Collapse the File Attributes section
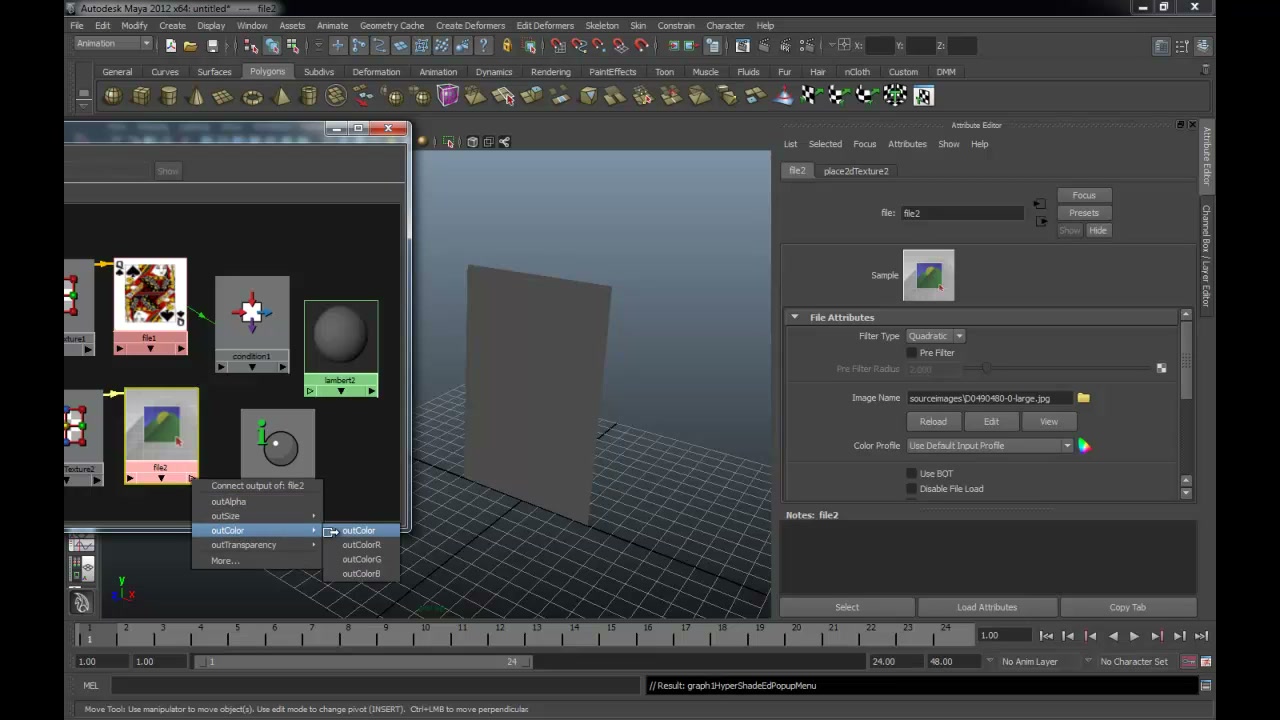Screen dimensions: 1280x720 click(x=794, y=318)
